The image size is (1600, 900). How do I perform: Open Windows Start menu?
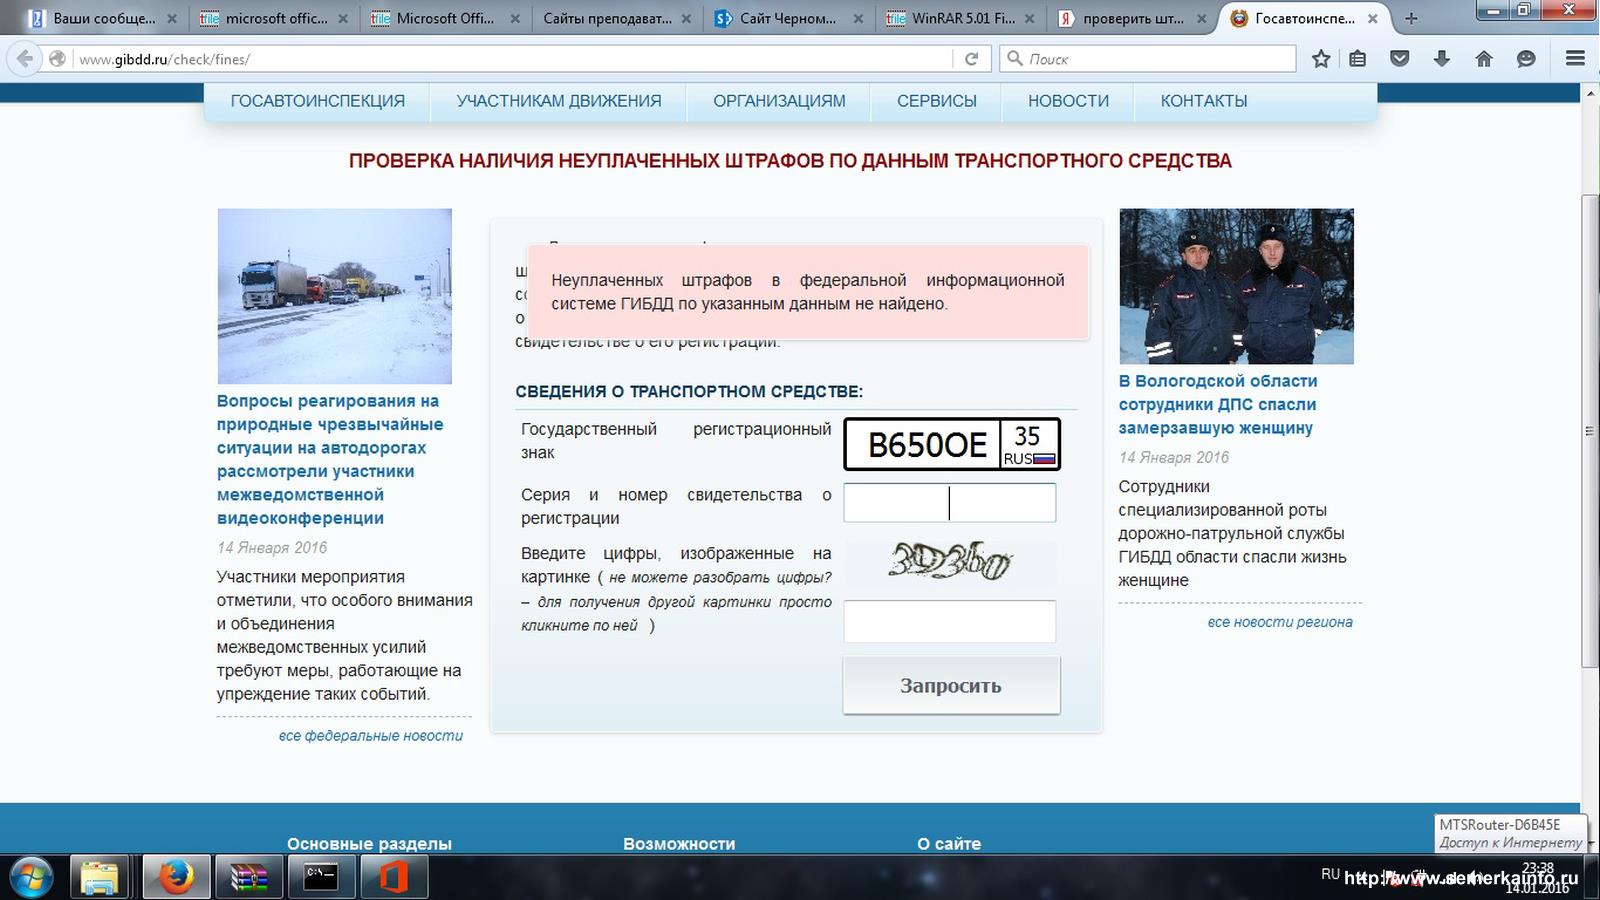point(30,878)
